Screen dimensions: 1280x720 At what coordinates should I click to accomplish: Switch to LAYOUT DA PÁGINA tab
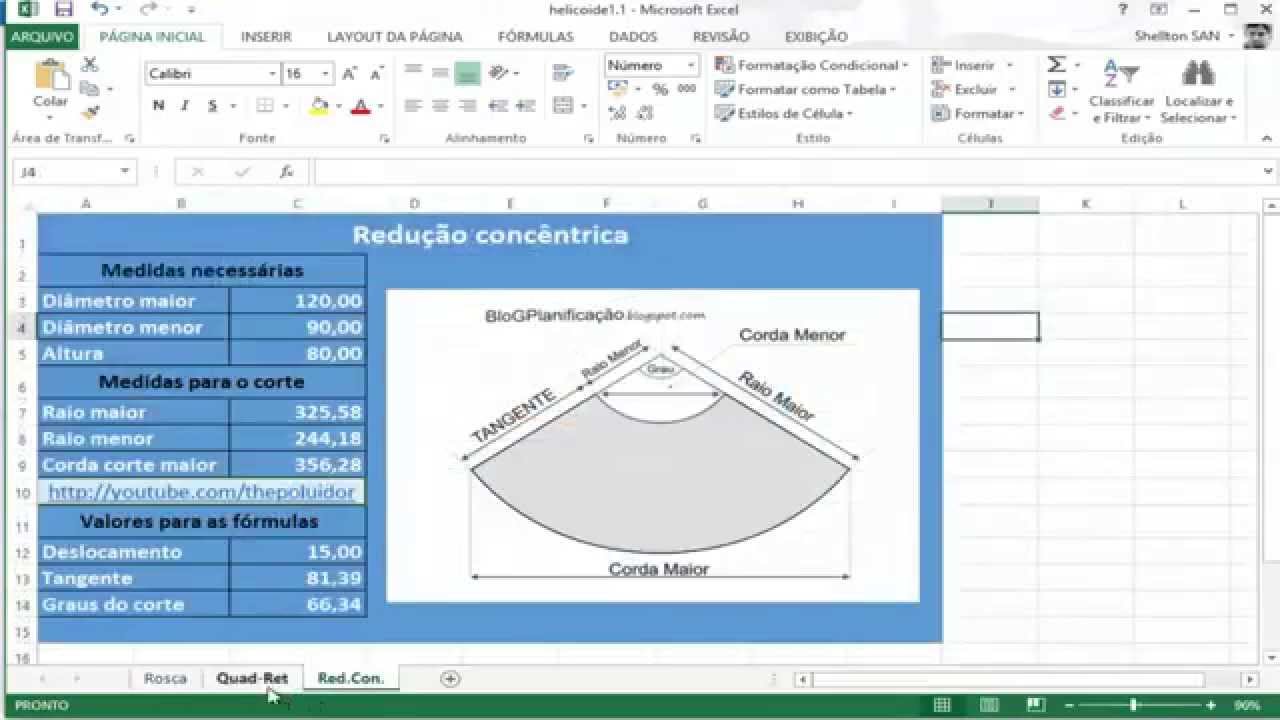395,36
